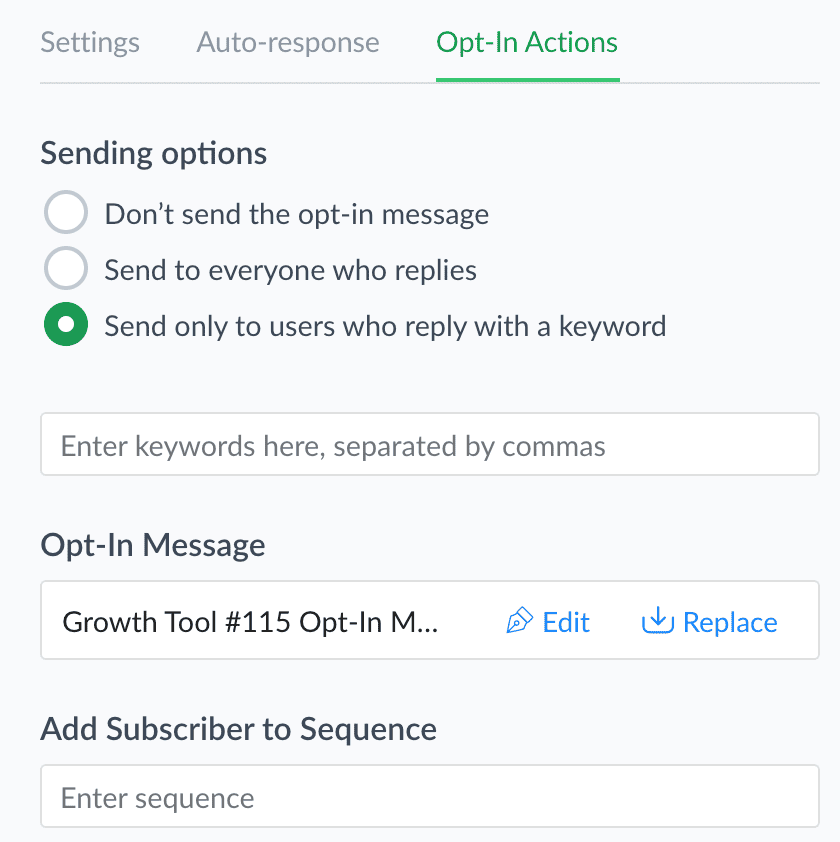Screen dimensions: 840x842
Task: Open the Auto-response tab
Action: 288,42
